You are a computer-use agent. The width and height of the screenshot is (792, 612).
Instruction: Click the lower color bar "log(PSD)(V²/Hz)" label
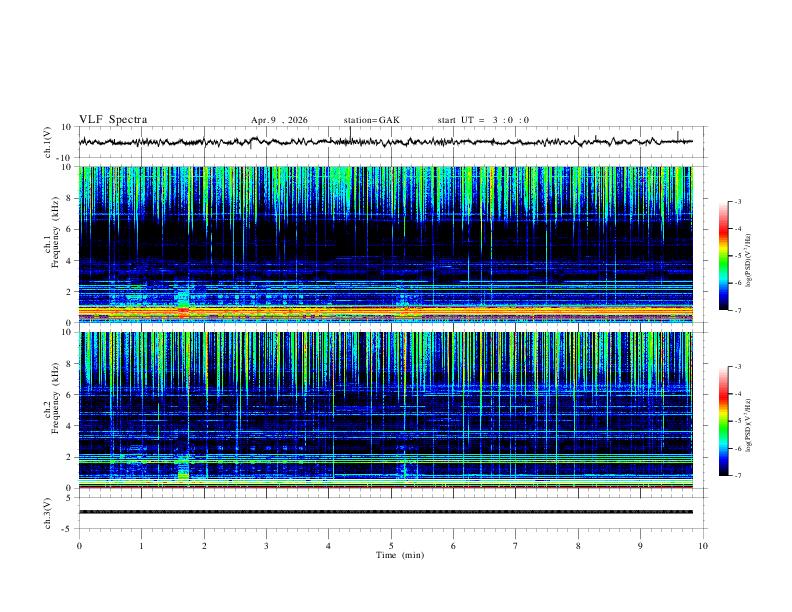coord(748,425)
